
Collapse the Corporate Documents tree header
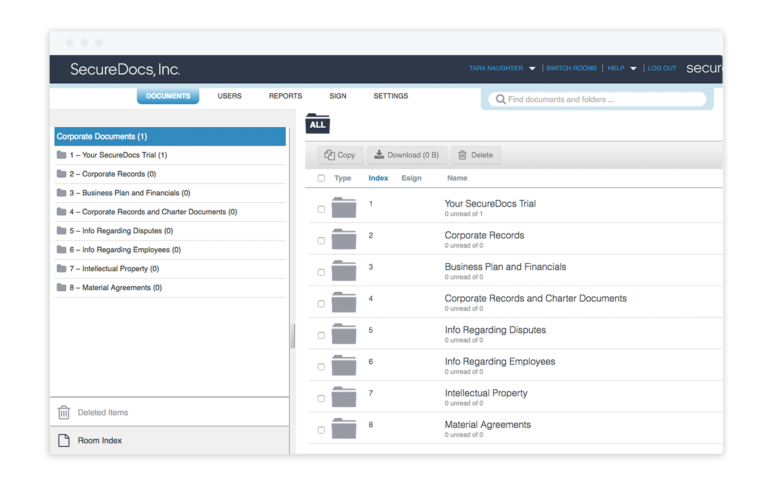click(x=170, y=136)
